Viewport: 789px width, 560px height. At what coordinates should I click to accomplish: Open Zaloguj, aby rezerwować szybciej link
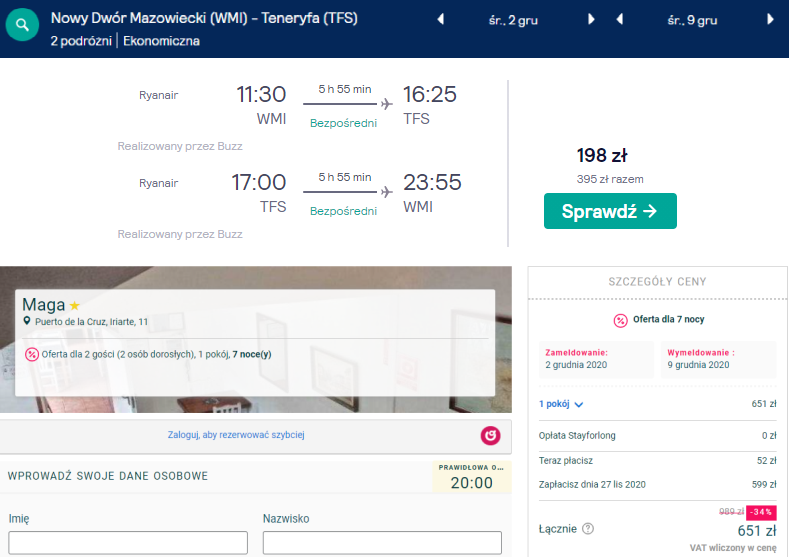pyautogui.click(x=236, y=435)
